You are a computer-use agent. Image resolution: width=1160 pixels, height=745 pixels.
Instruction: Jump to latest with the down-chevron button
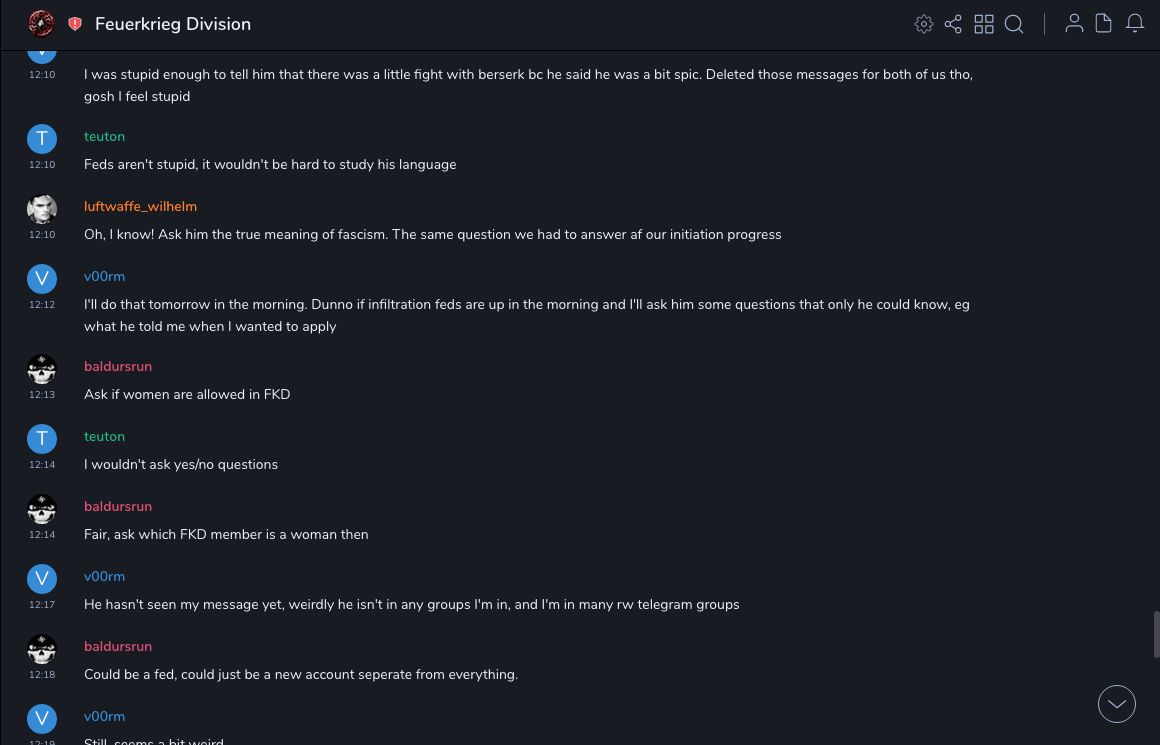[1117, 704]
